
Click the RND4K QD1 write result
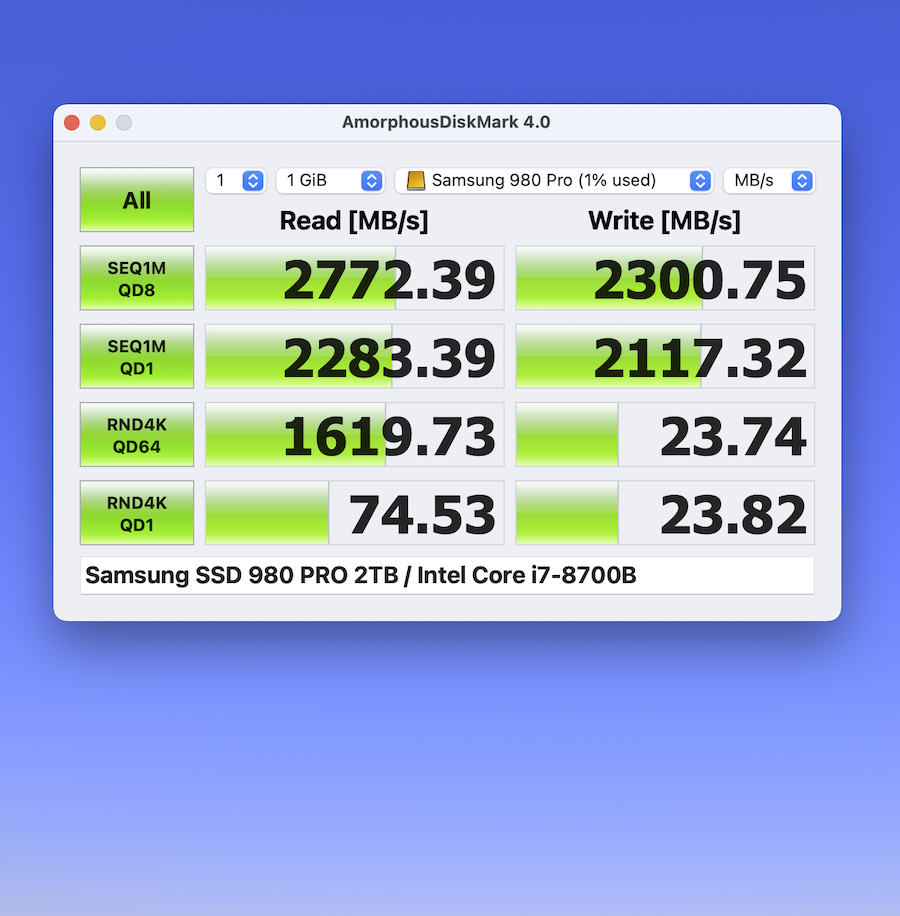point(664,512)
